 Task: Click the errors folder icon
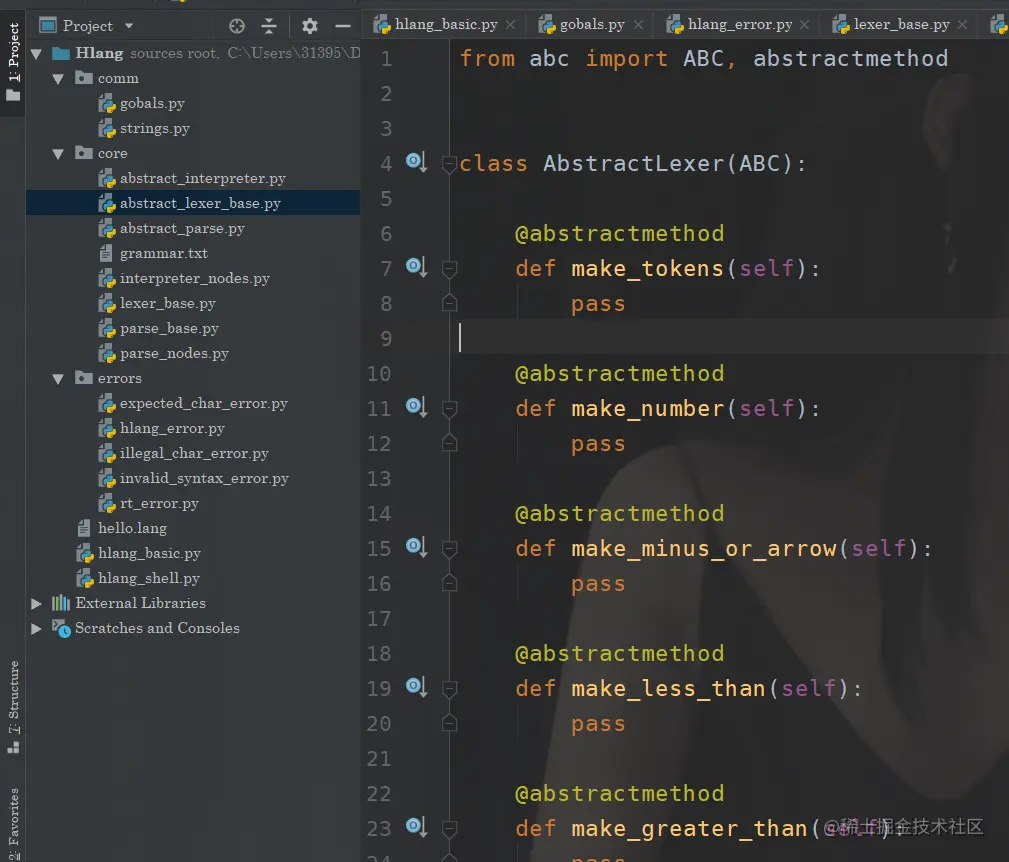pos(84,378)
